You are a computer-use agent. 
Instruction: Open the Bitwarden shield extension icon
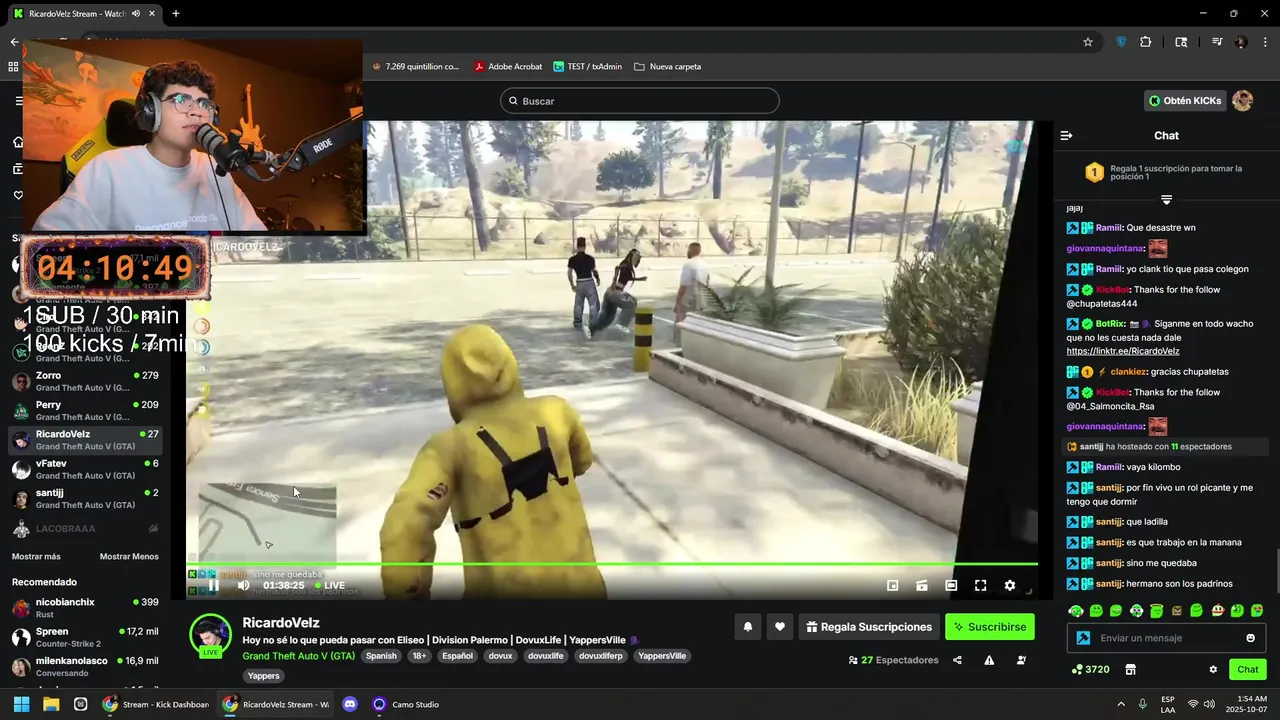(1121, 42)
